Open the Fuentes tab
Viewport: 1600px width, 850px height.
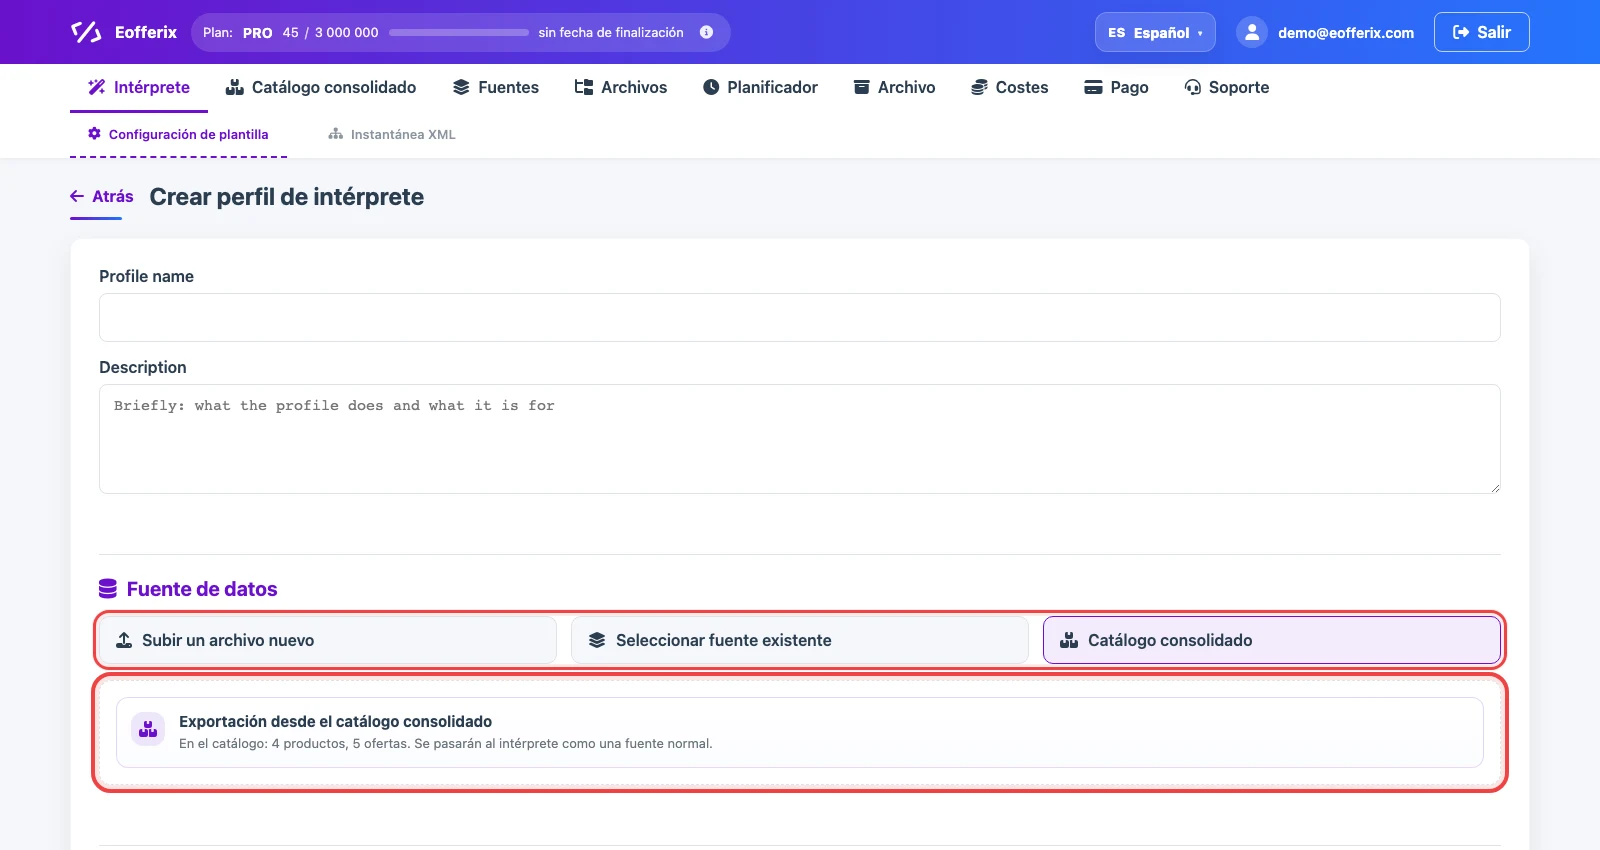coord(496,87)
